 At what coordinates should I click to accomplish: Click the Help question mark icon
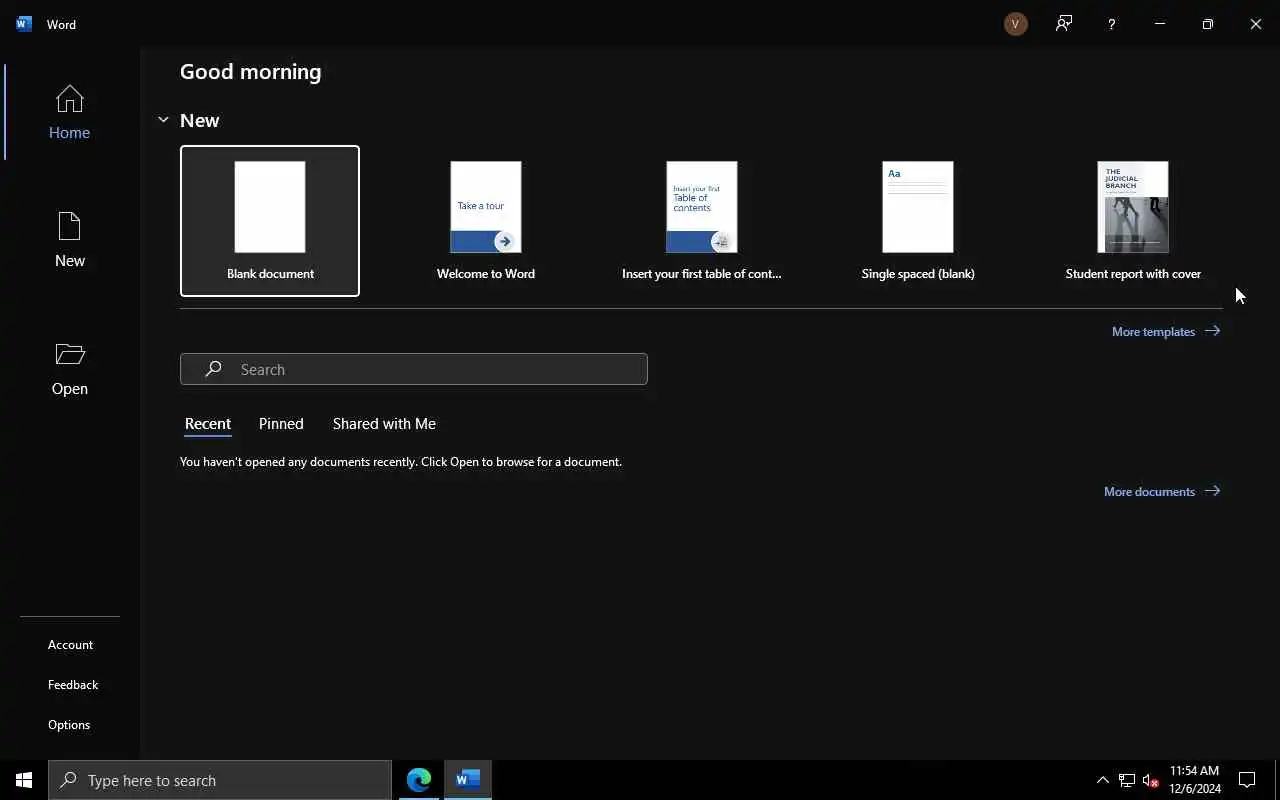[x=1111, y=24]
